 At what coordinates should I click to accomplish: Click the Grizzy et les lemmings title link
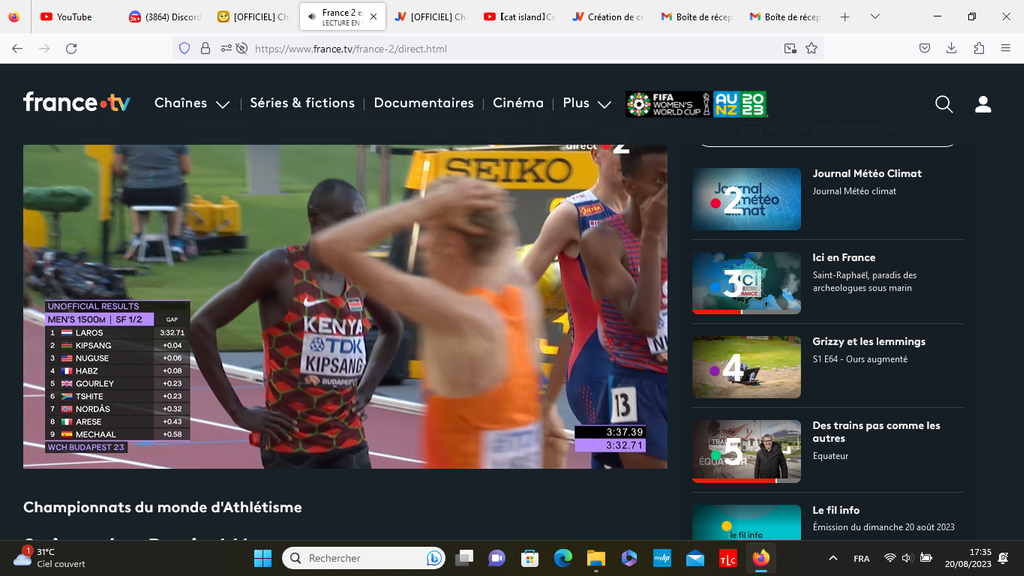(869, 342)
